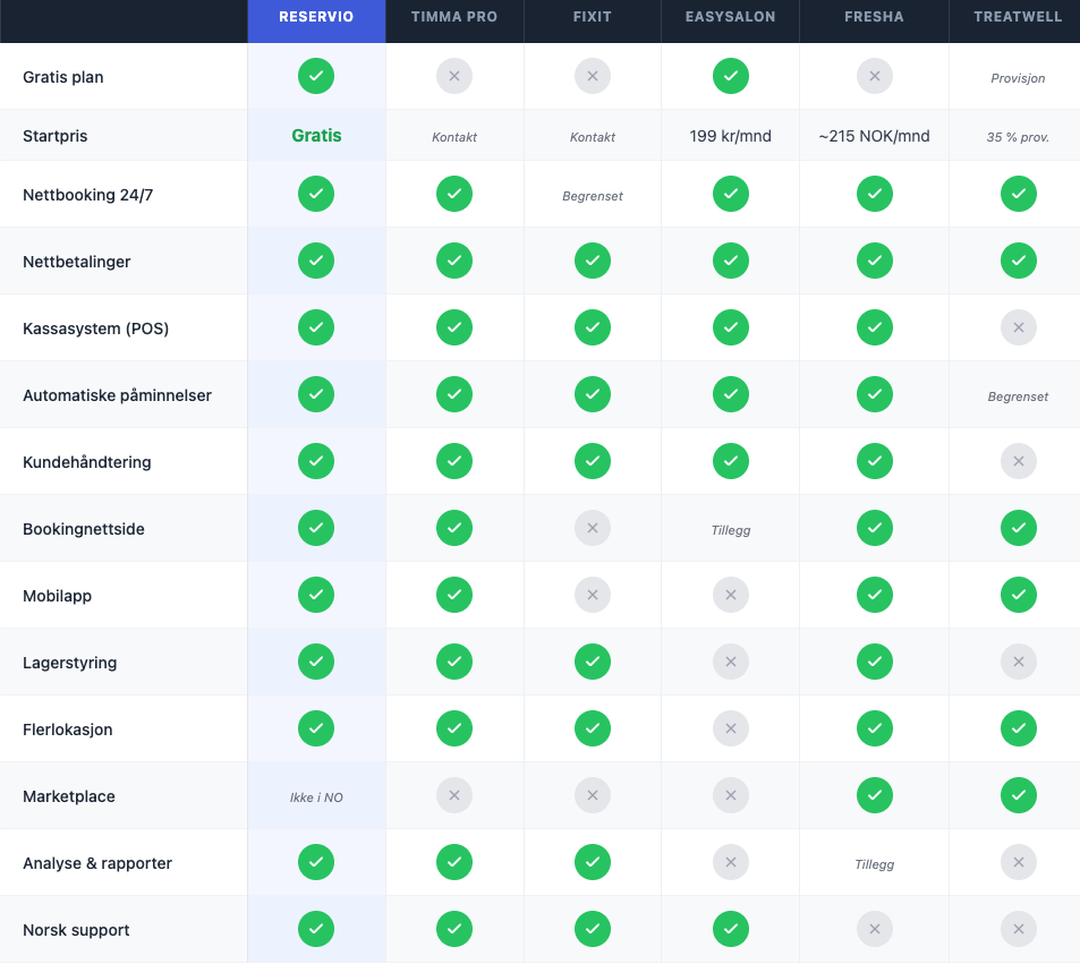Click Treatwell's cross for Analyse & rapporter
Viewport: 1080px width, 964px height.
[x=1019, y=861]
